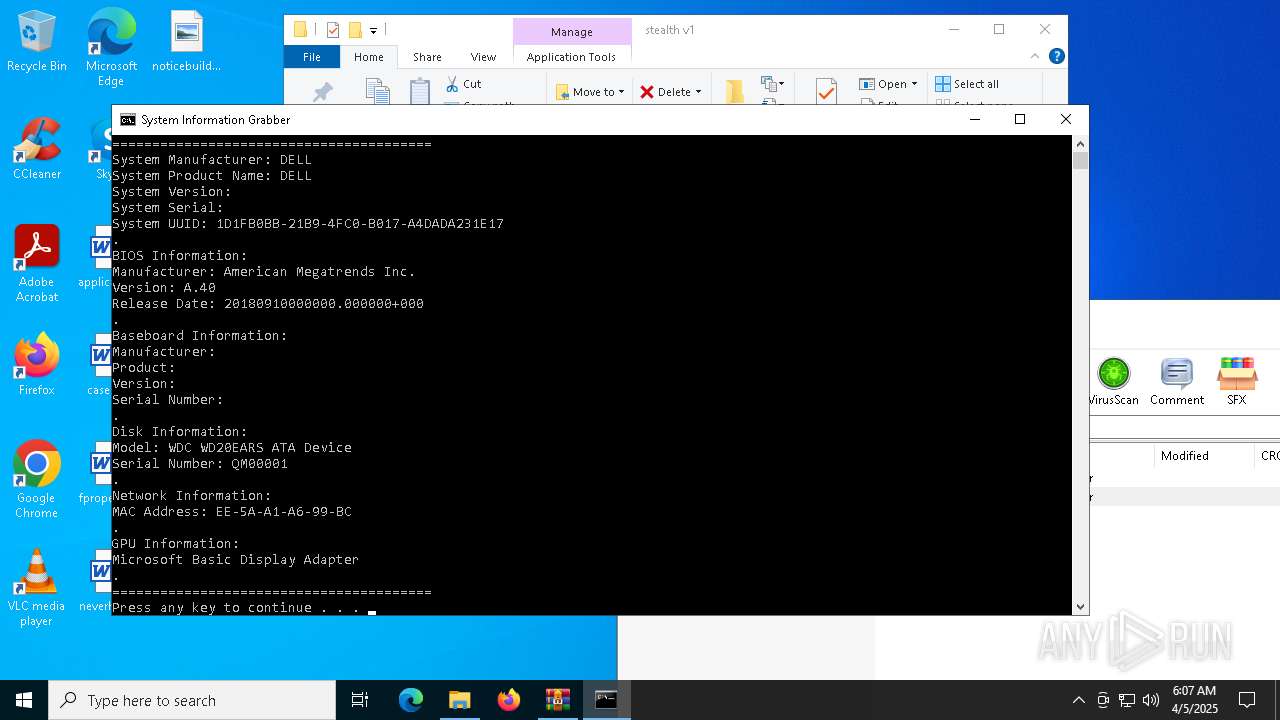
Task: Click WinRAR VirusScan toolbar icon
Action: click(x=1113, y=382)
